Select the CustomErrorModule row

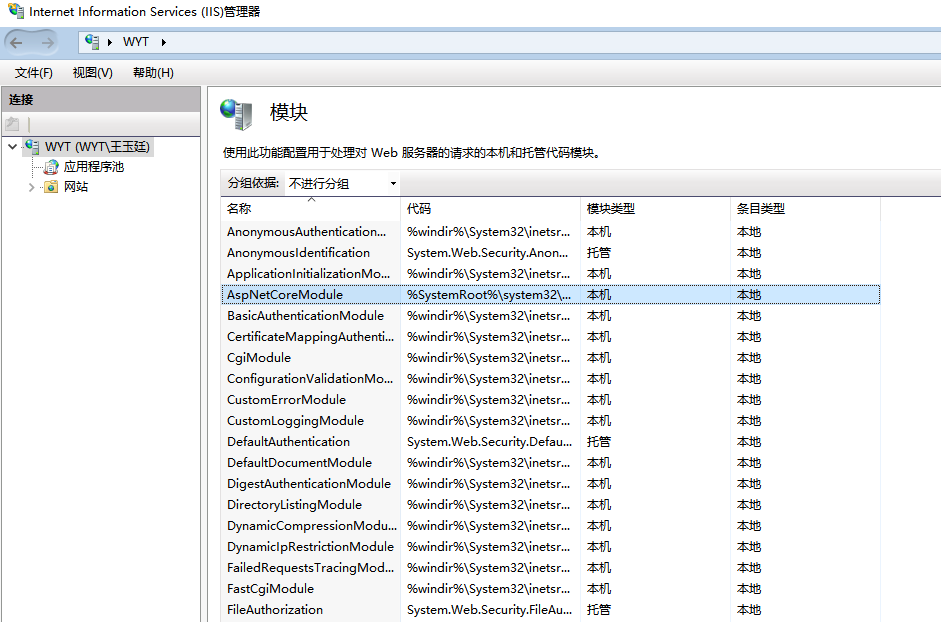550,400
